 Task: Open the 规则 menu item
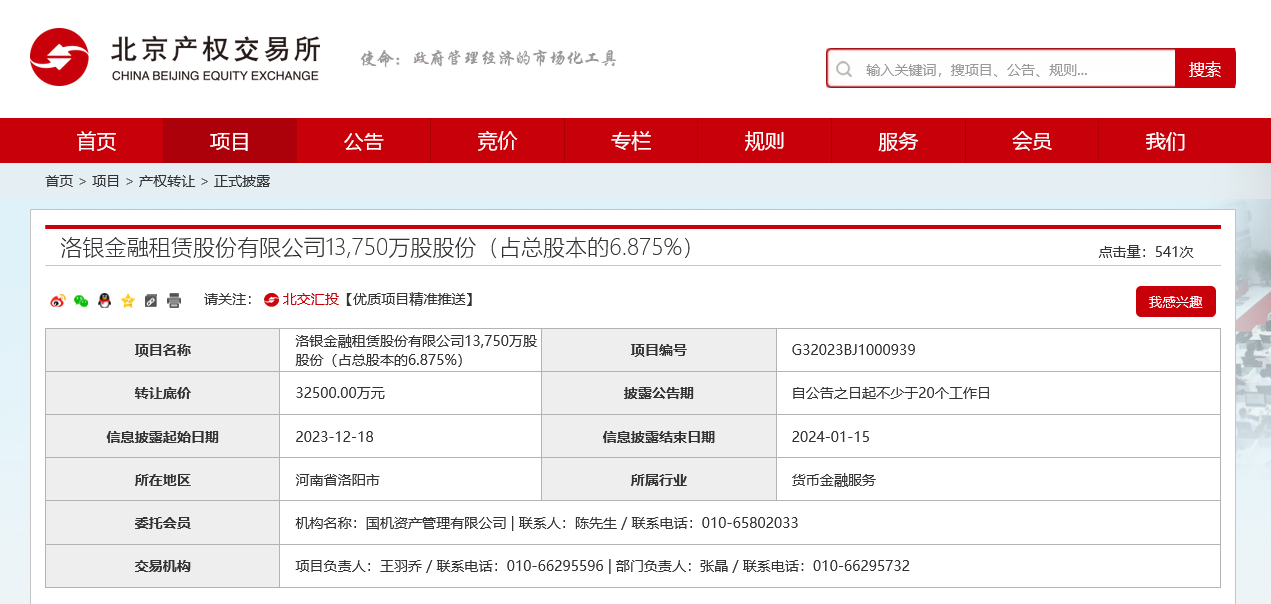coord(764,141)
